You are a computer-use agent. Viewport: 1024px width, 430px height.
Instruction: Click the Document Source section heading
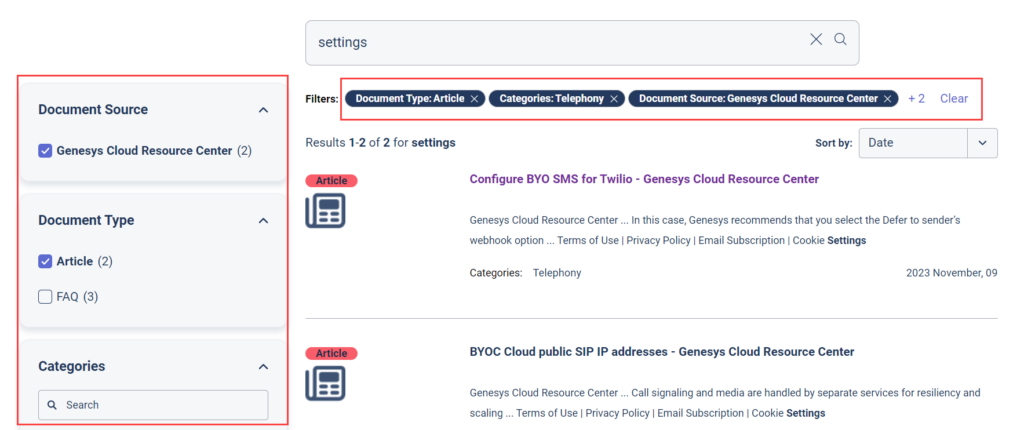click(x=93, y=110)
